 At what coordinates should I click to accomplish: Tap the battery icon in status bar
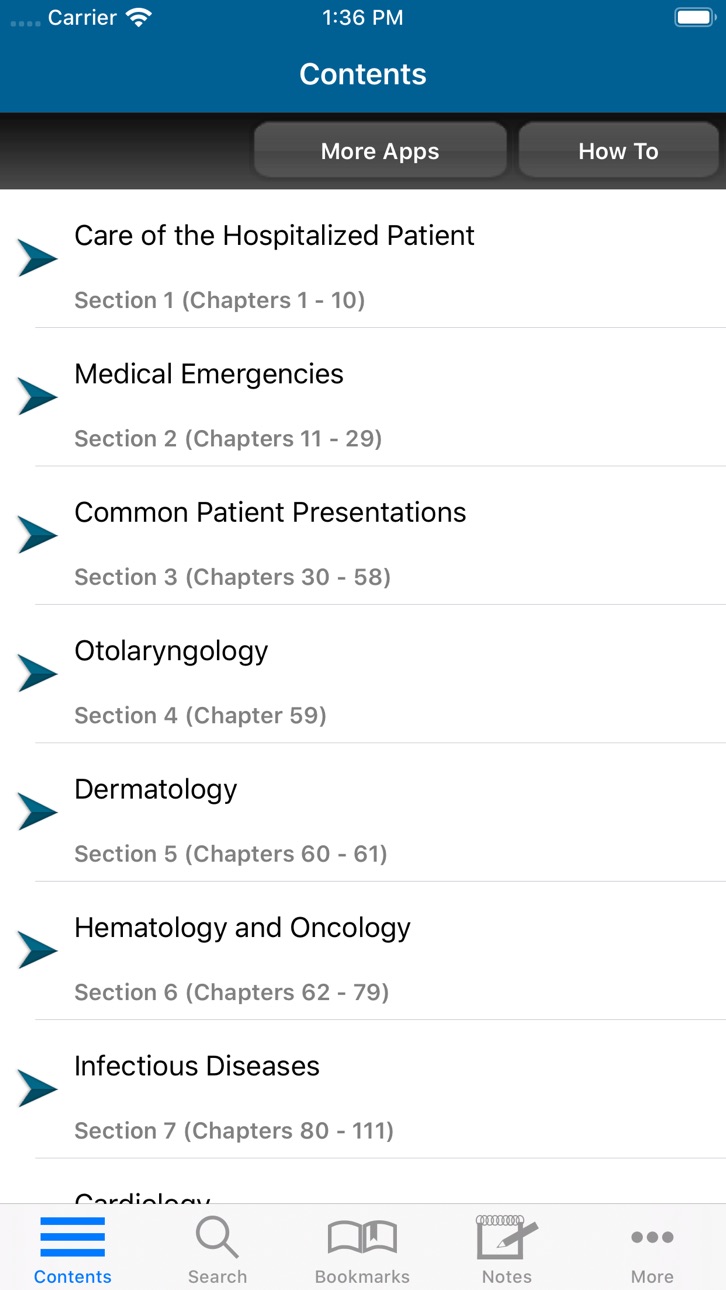694,18
